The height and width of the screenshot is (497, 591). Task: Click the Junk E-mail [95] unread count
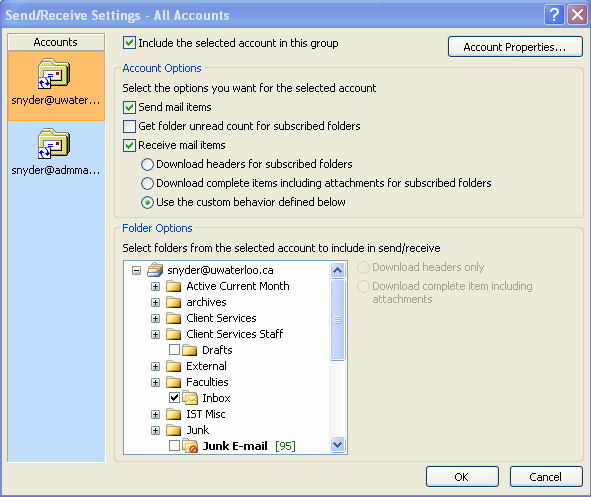coord(285,446)
